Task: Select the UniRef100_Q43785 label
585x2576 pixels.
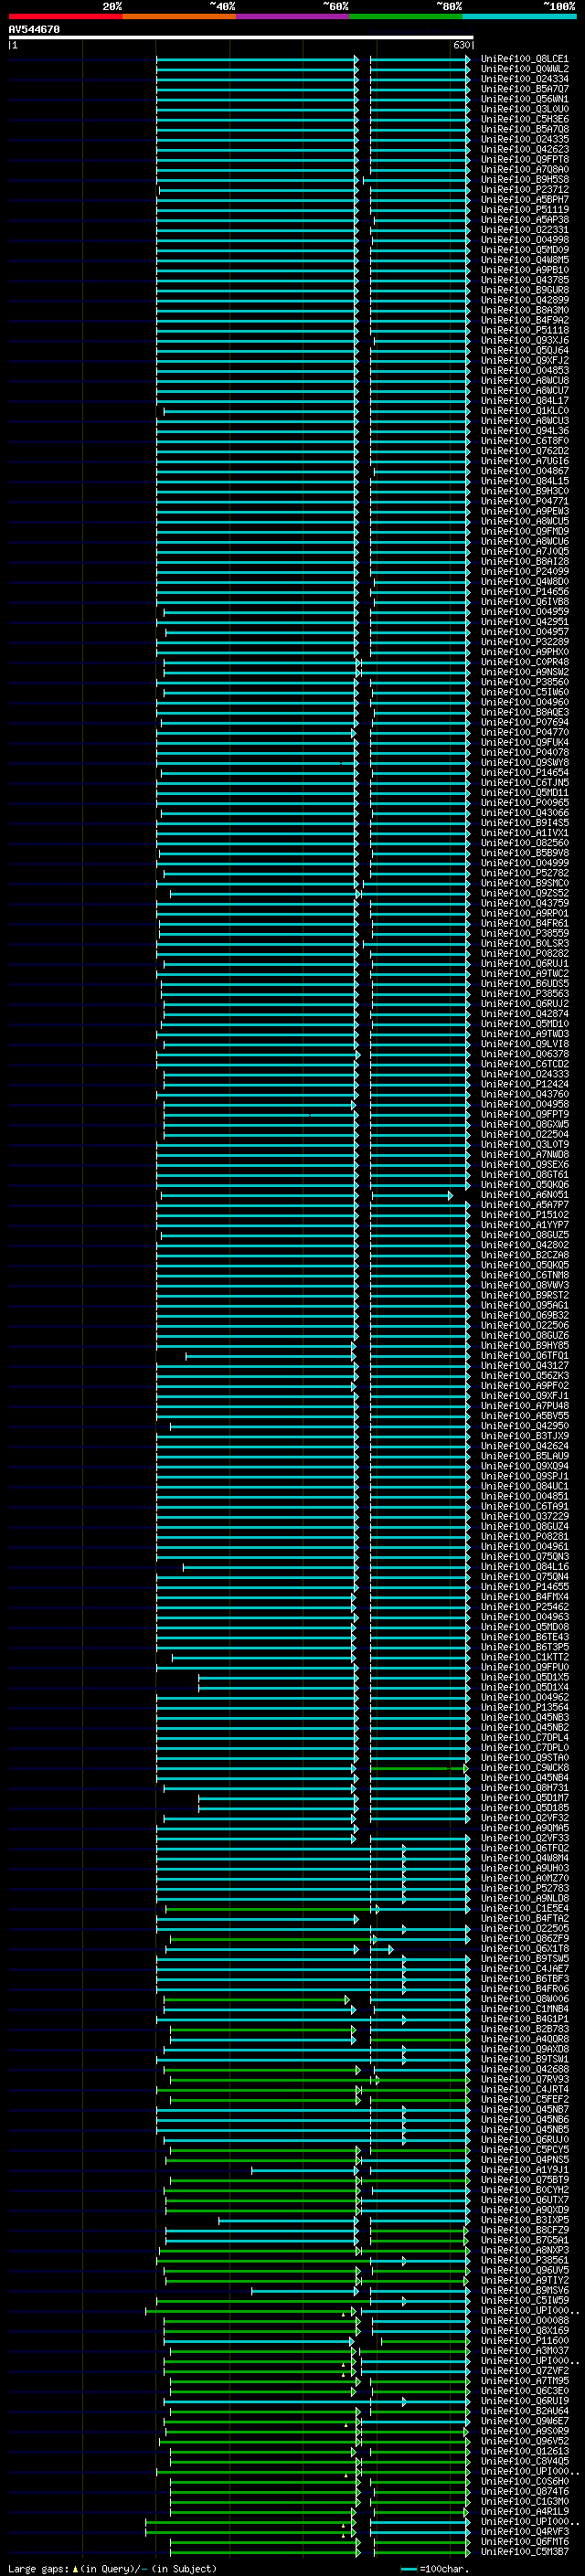Action: (x=525, y=280)
